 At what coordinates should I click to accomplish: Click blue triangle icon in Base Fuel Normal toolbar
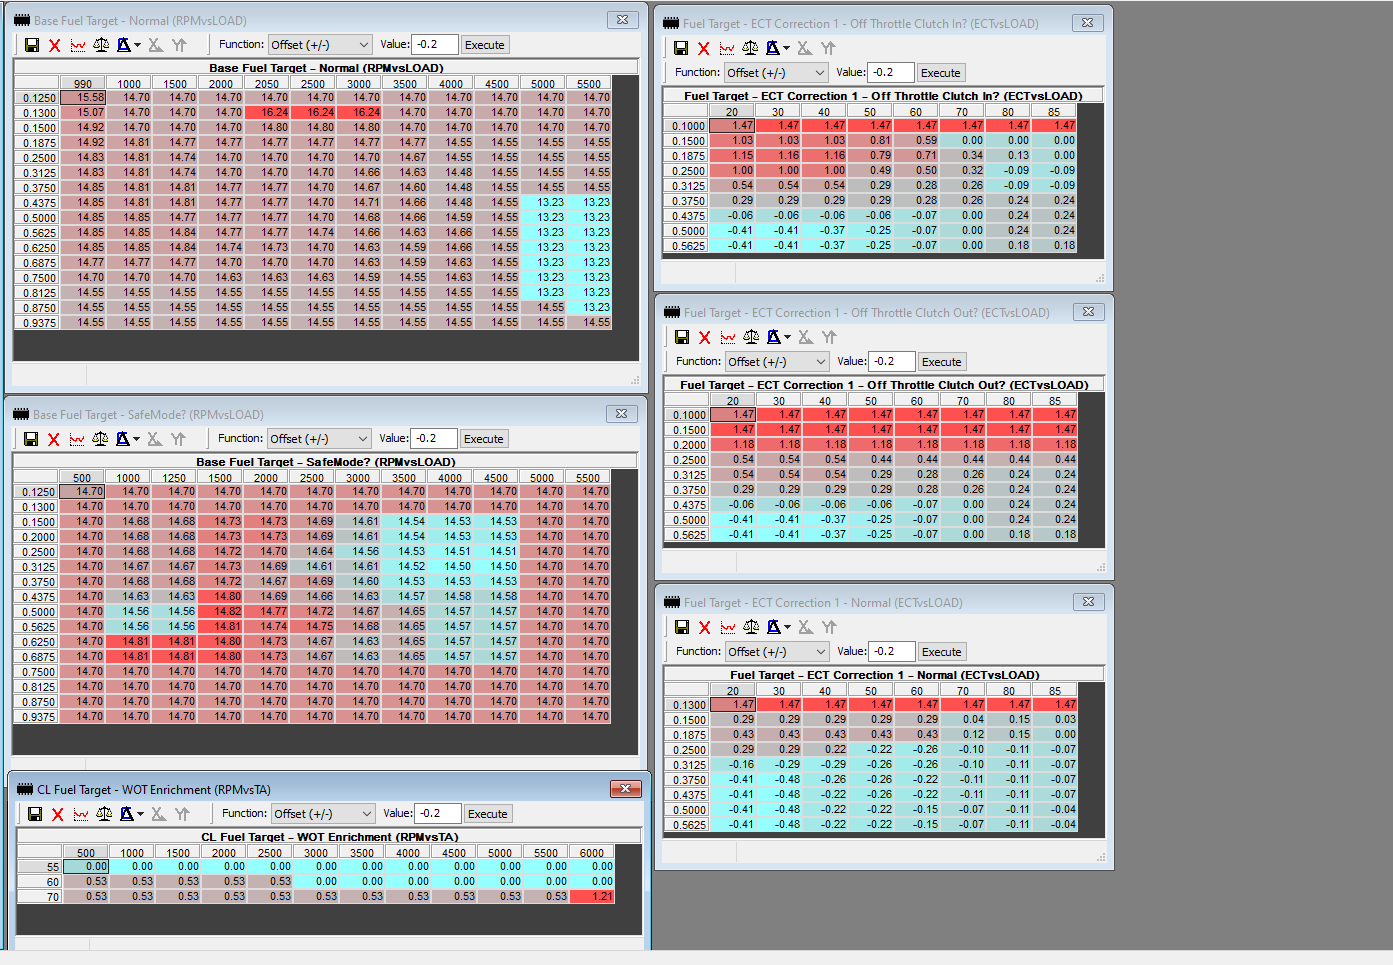tap(123, 45)
